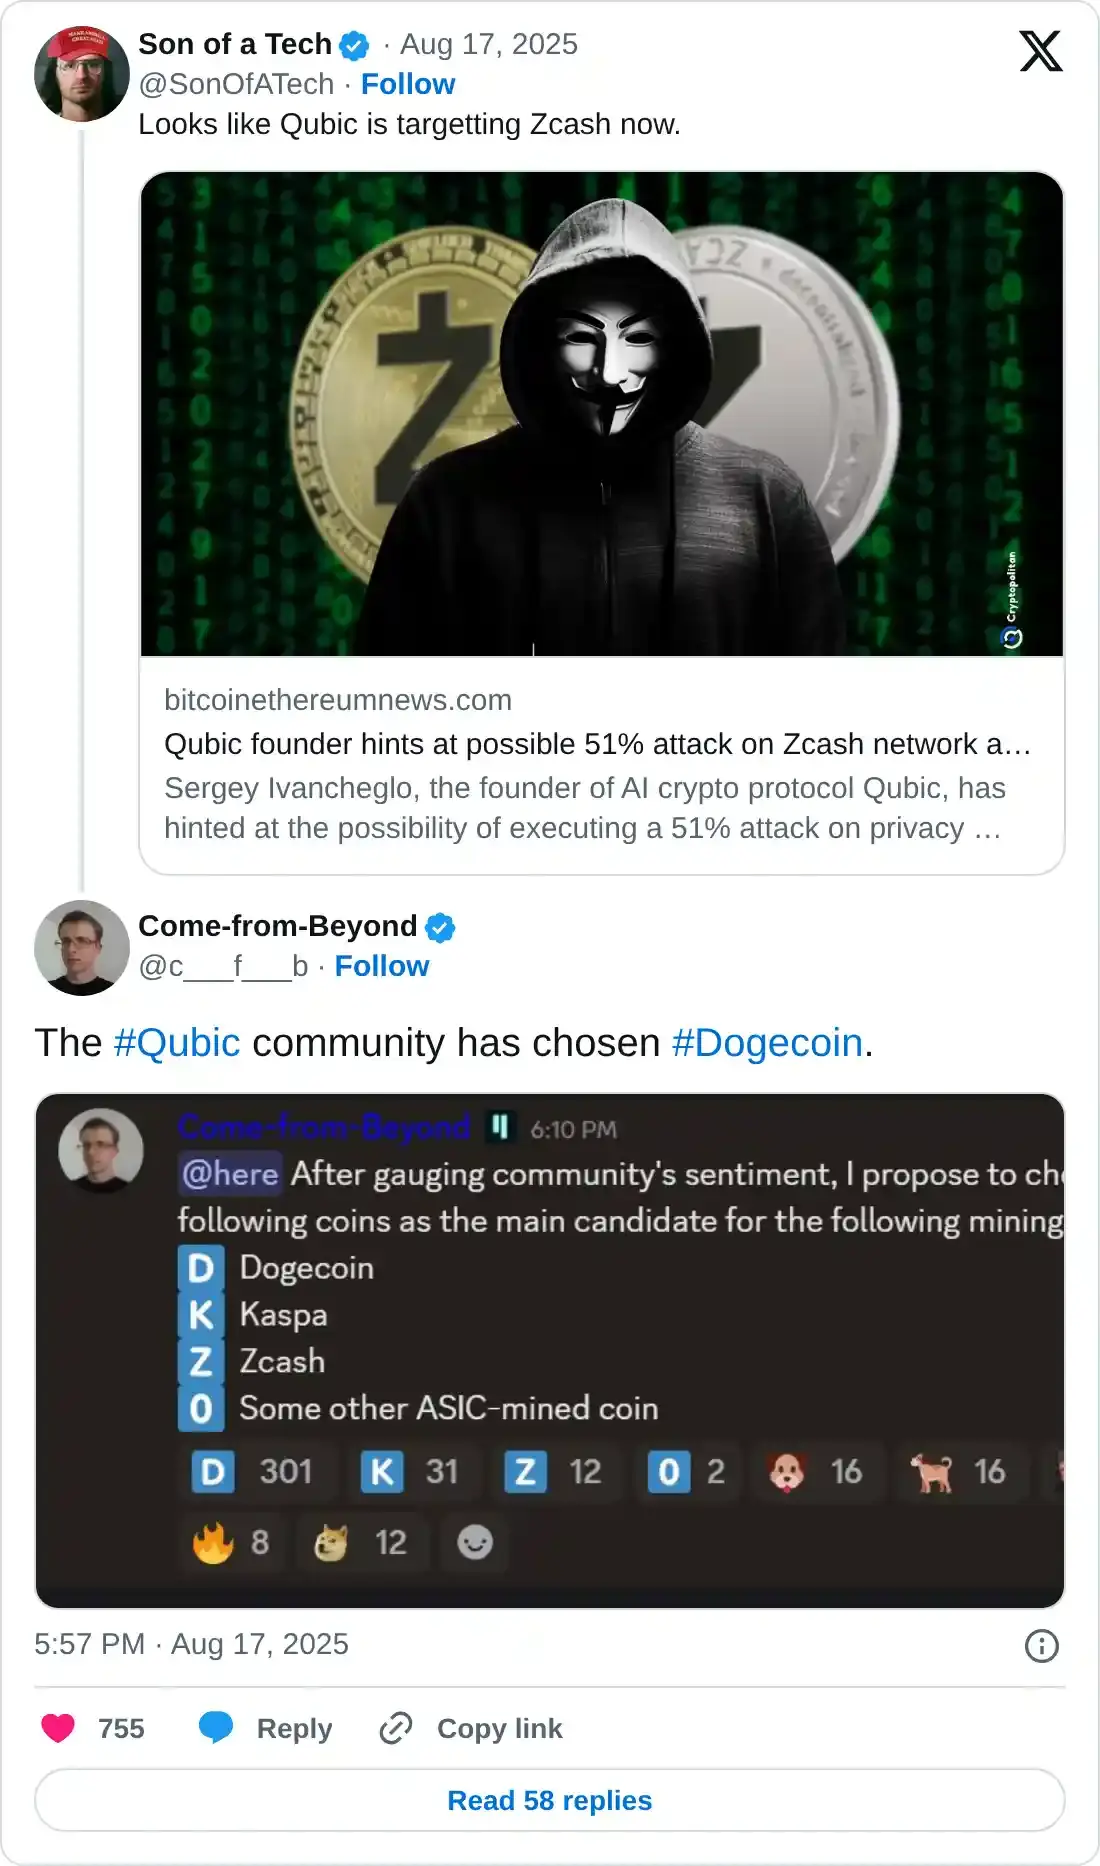Open the Zcash article preview image
The image size is (1100, 1866).
[x=602, y=414]
